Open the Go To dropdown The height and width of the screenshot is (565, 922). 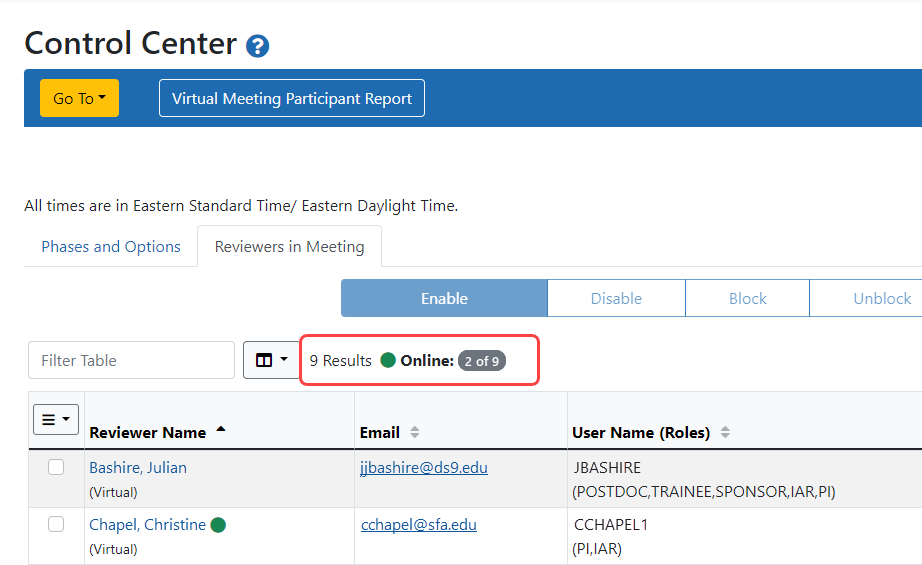79,98
